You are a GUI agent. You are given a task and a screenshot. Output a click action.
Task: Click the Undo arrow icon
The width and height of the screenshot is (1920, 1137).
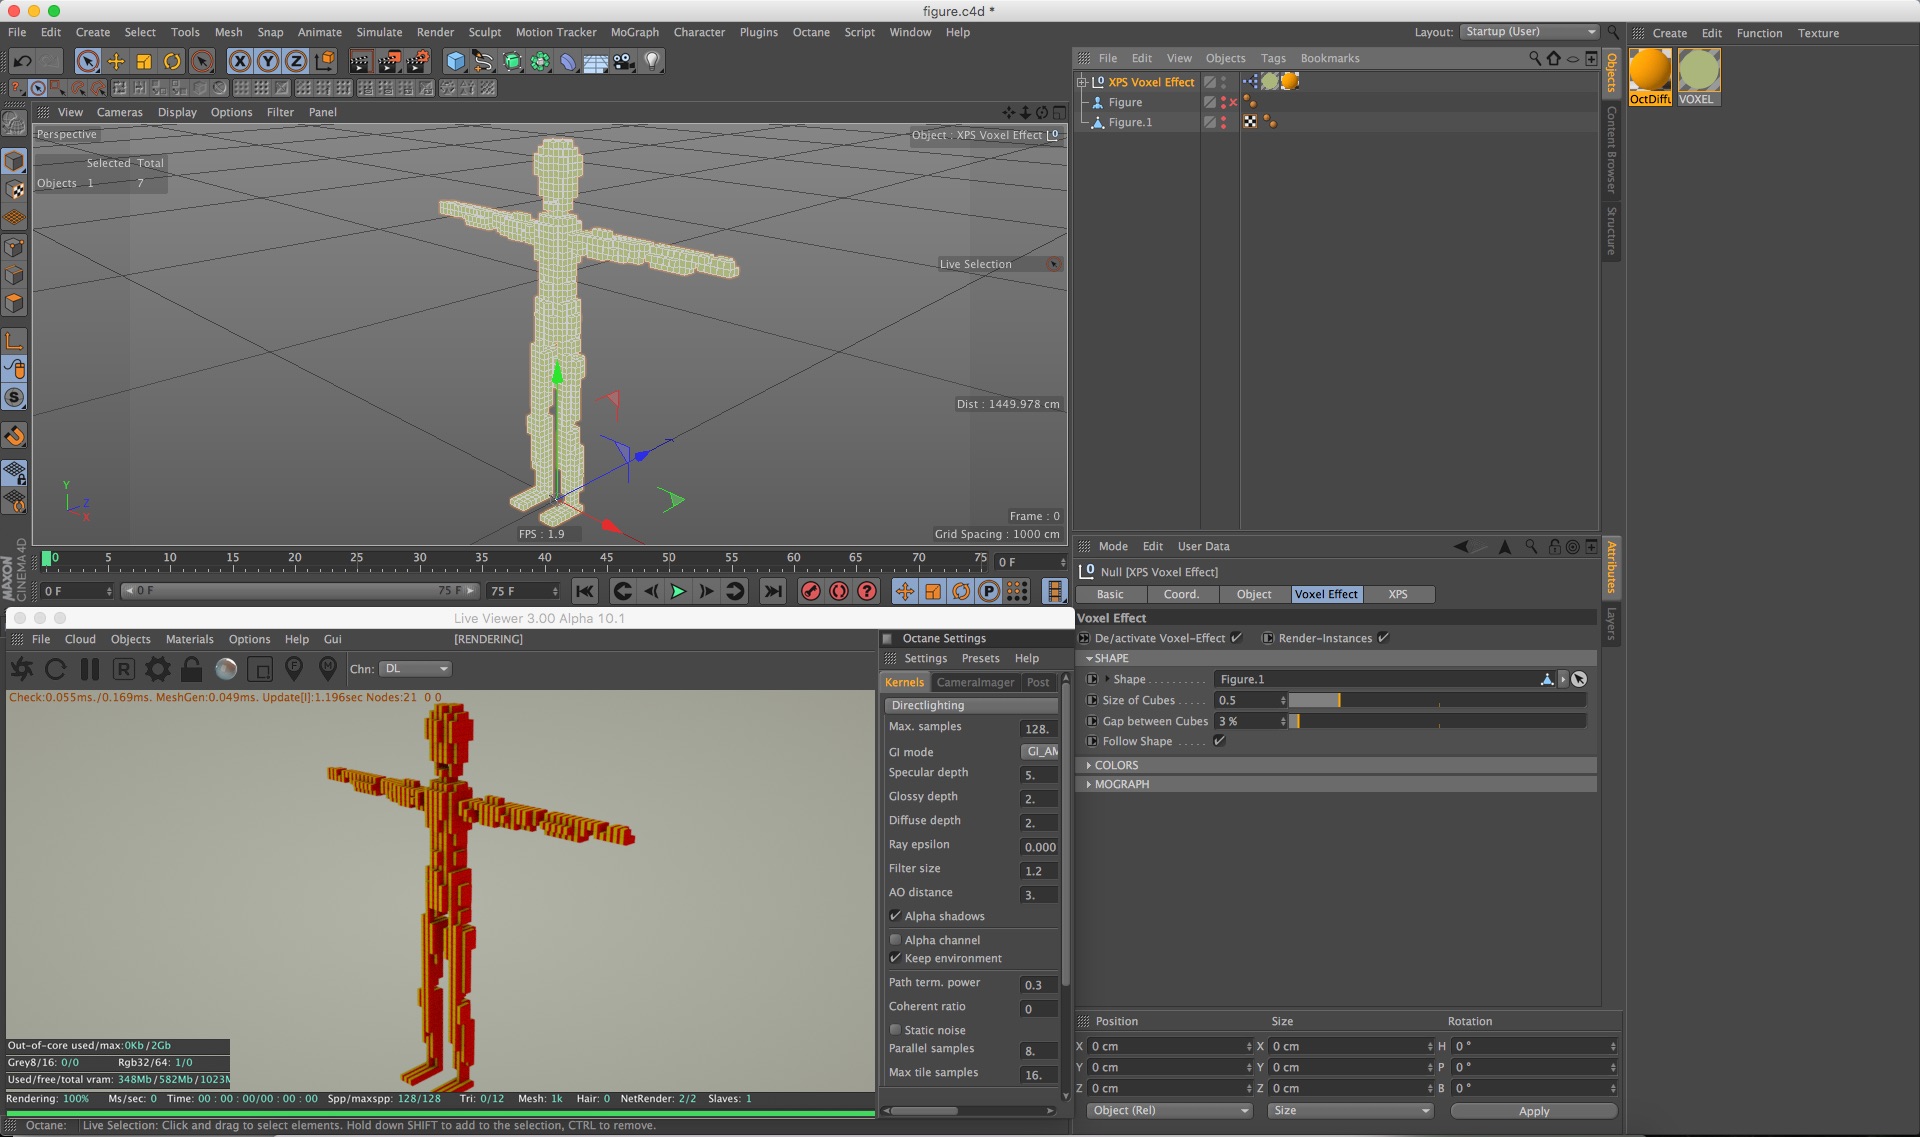[22, 62]
